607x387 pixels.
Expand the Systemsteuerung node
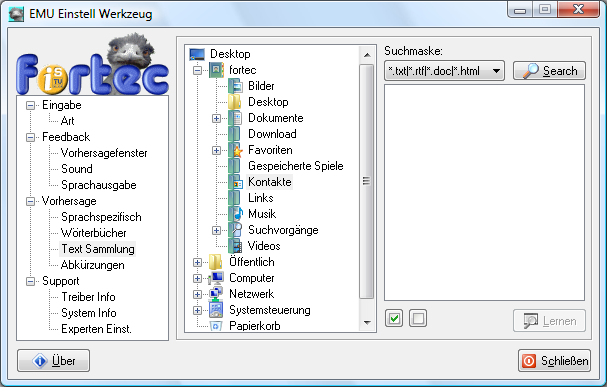pyautogui.click(x=197, y=310)
